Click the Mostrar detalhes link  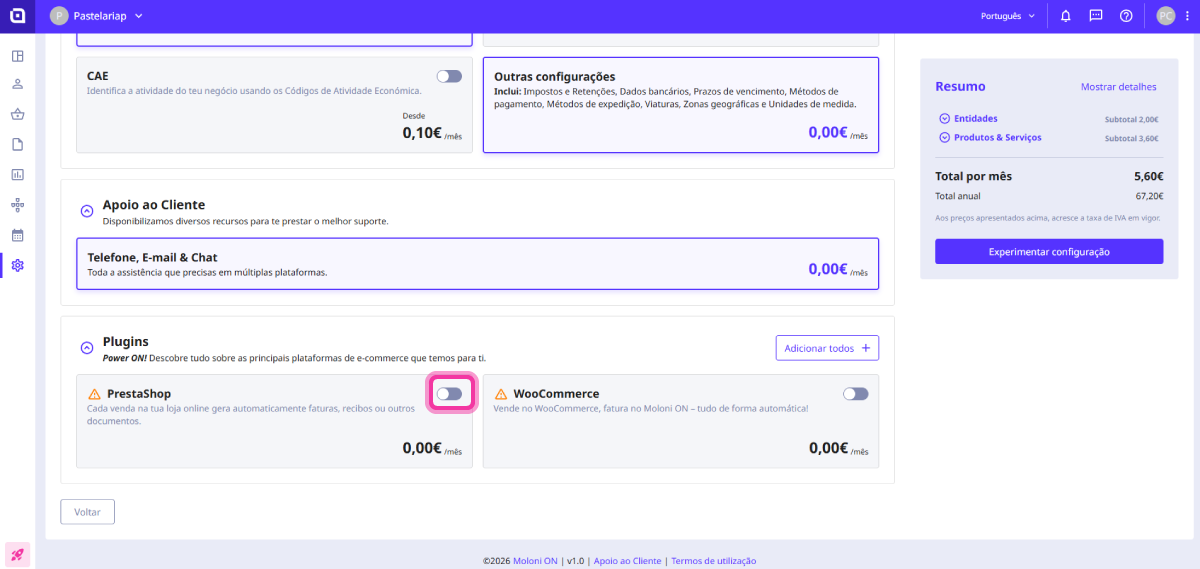[1118, 87]
